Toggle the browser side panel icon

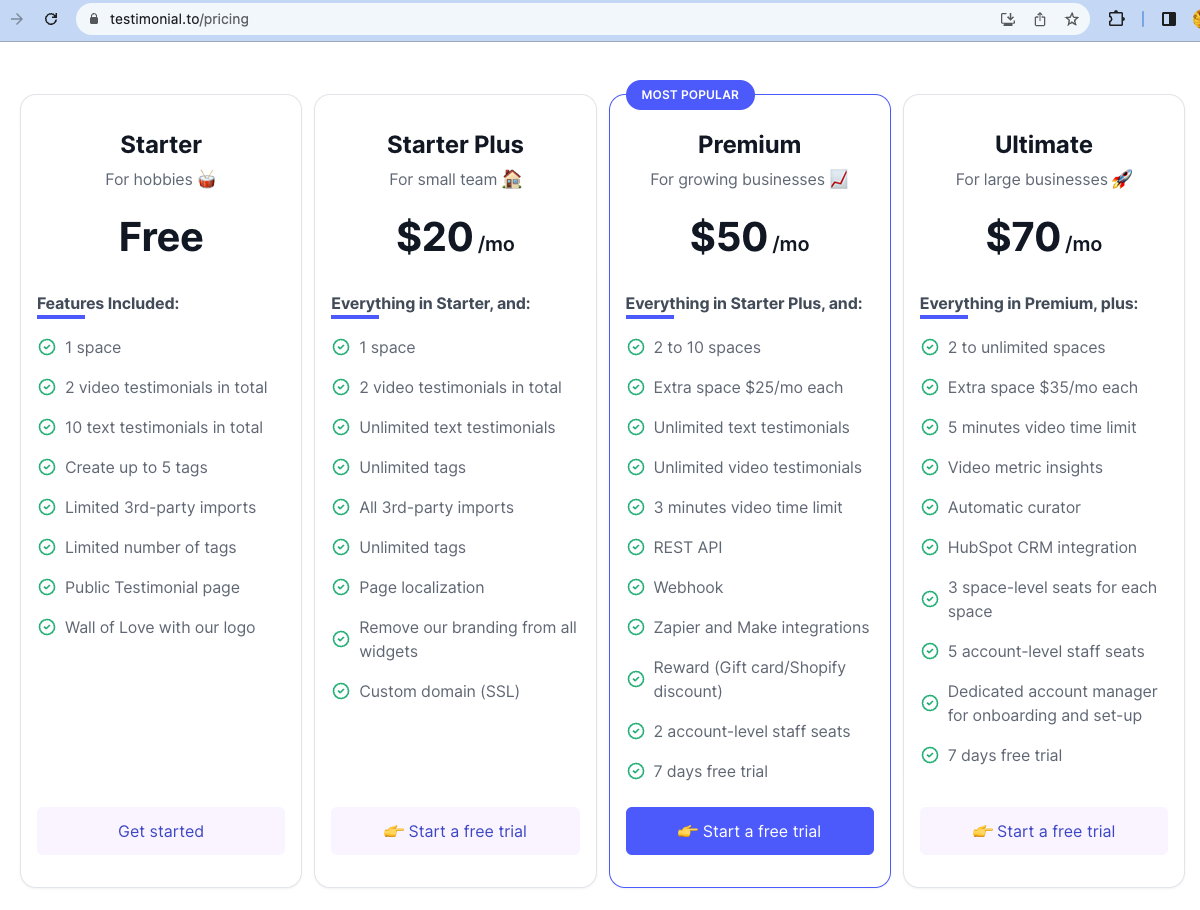1168,19
